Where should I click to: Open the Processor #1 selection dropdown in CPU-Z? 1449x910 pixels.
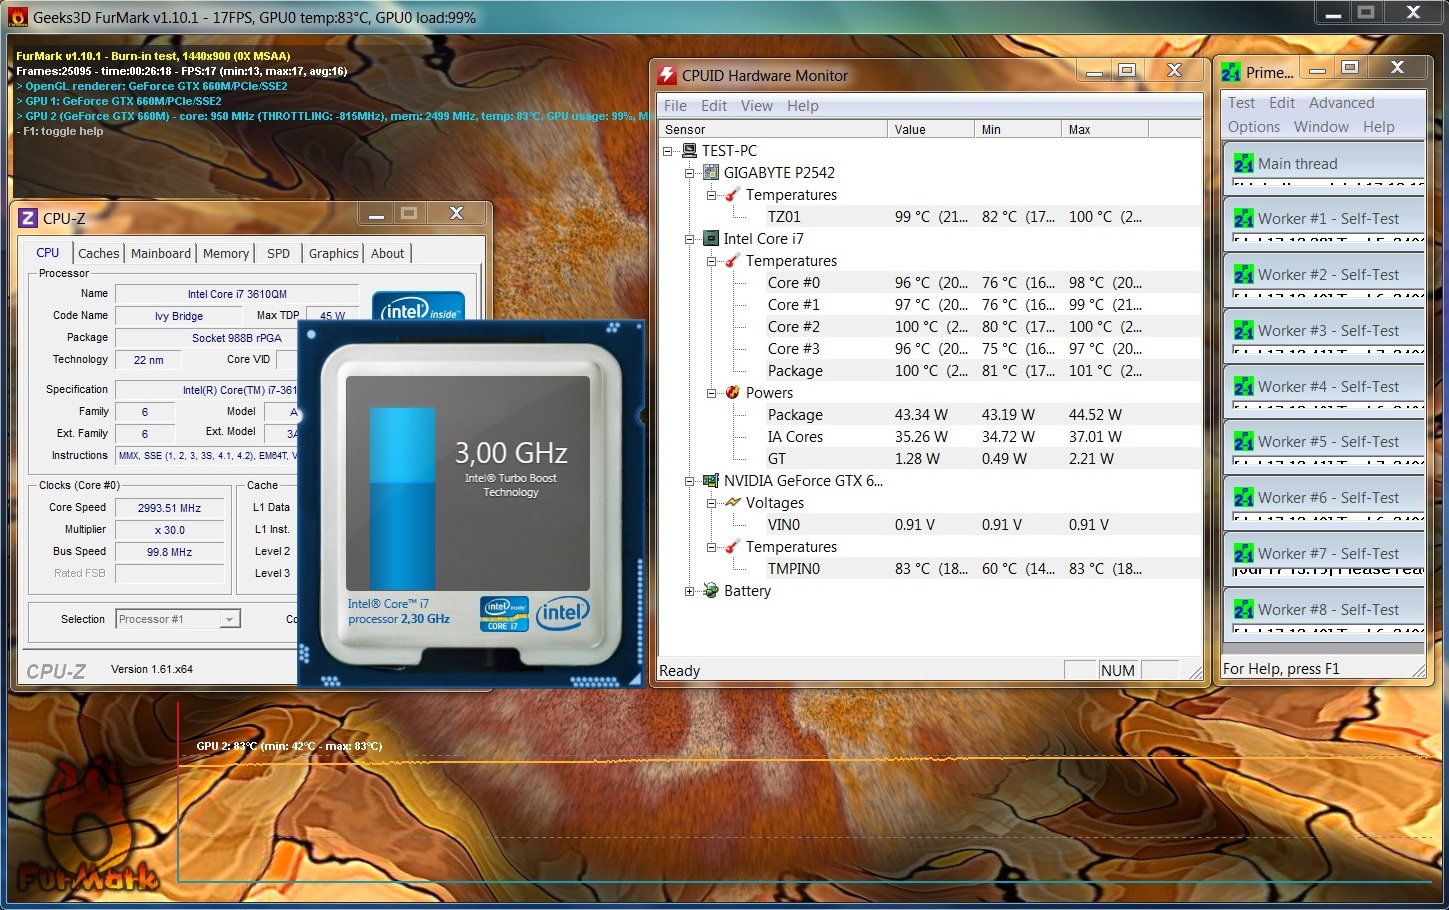229,619
